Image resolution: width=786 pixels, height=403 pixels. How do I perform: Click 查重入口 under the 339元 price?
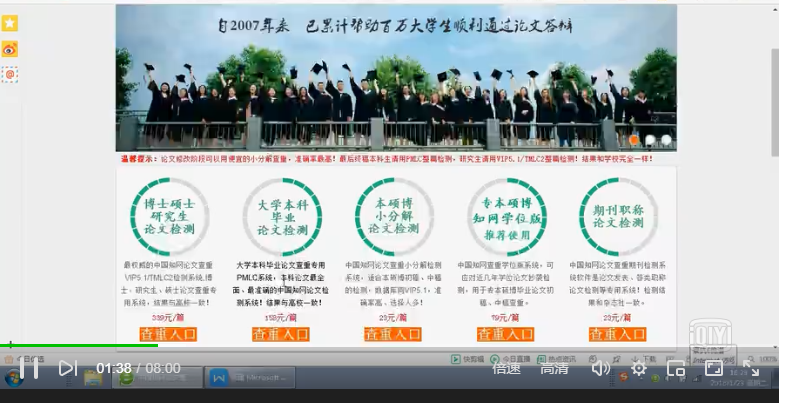(168, 334)
